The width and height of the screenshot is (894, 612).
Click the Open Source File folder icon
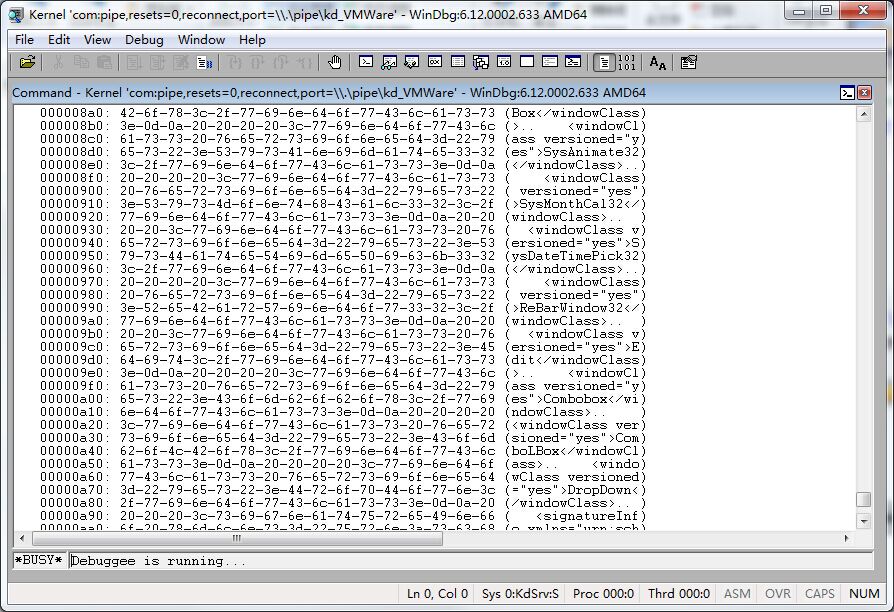click(27, 62)
